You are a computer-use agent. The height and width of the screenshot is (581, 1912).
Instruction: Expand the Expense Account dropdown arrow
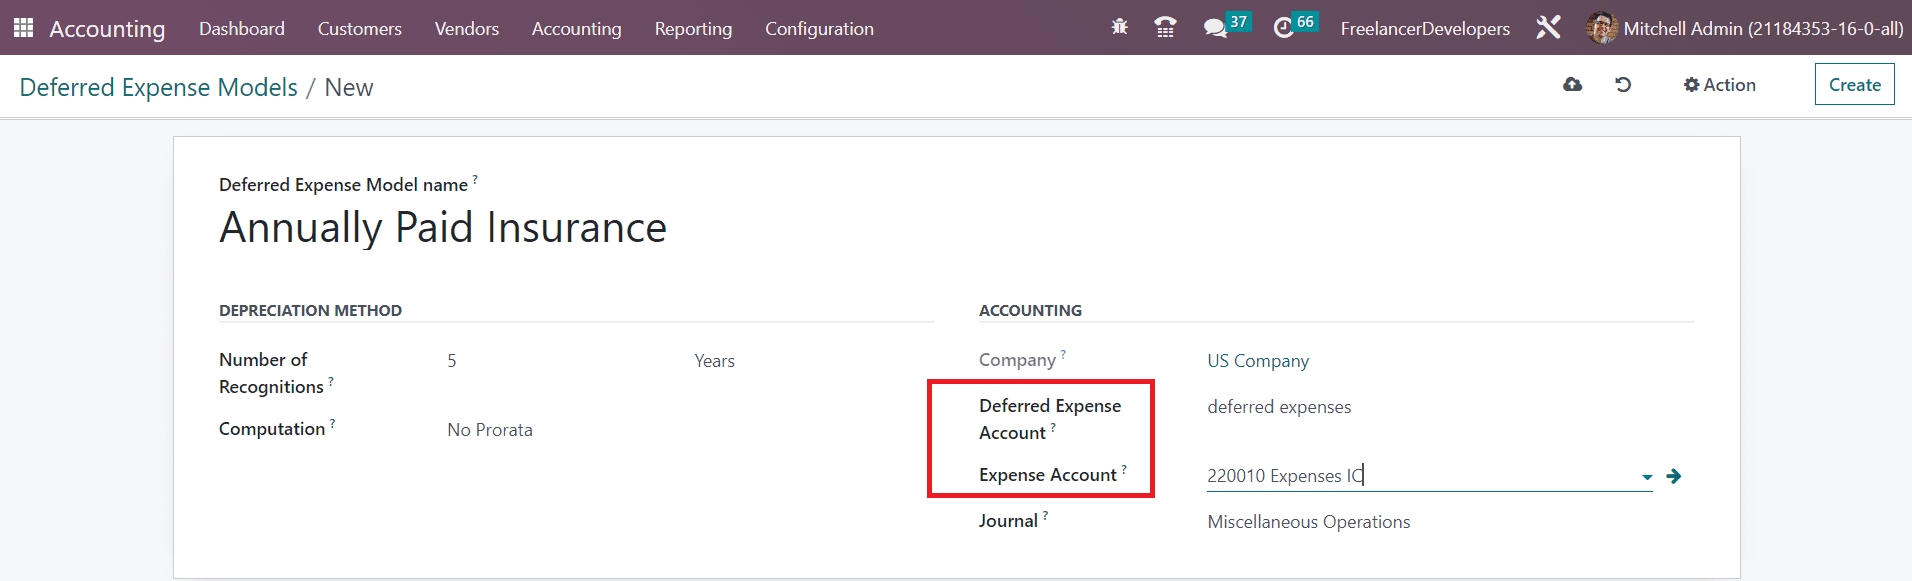click(1646, 477)
